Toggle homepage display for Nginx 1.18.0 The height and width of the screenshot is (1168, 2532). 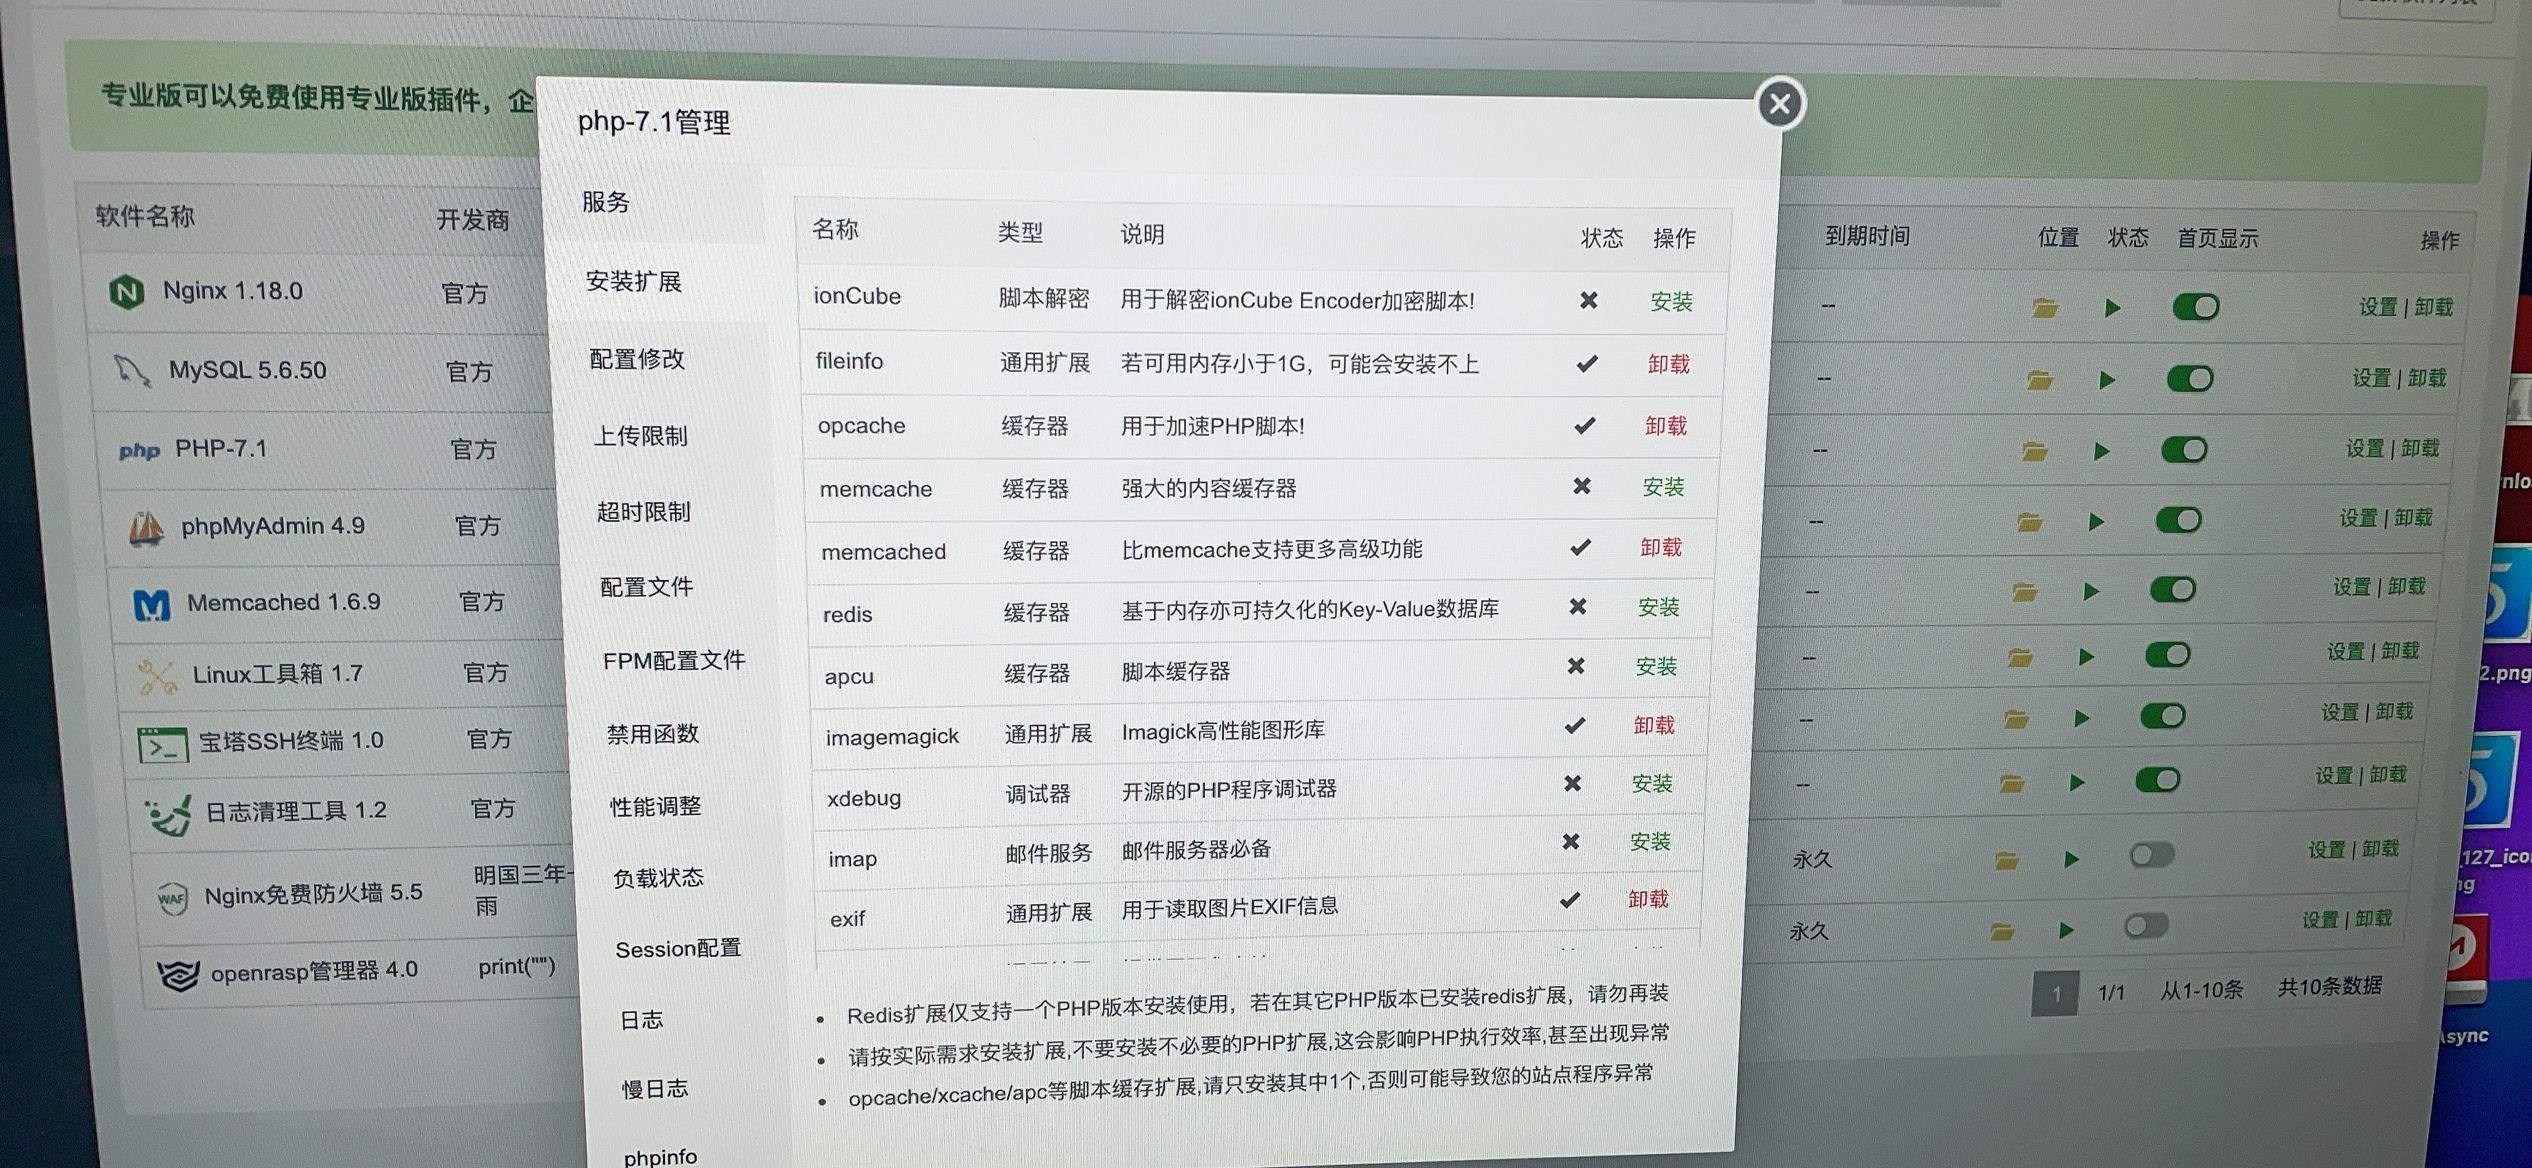click(x=2196, y=307)
